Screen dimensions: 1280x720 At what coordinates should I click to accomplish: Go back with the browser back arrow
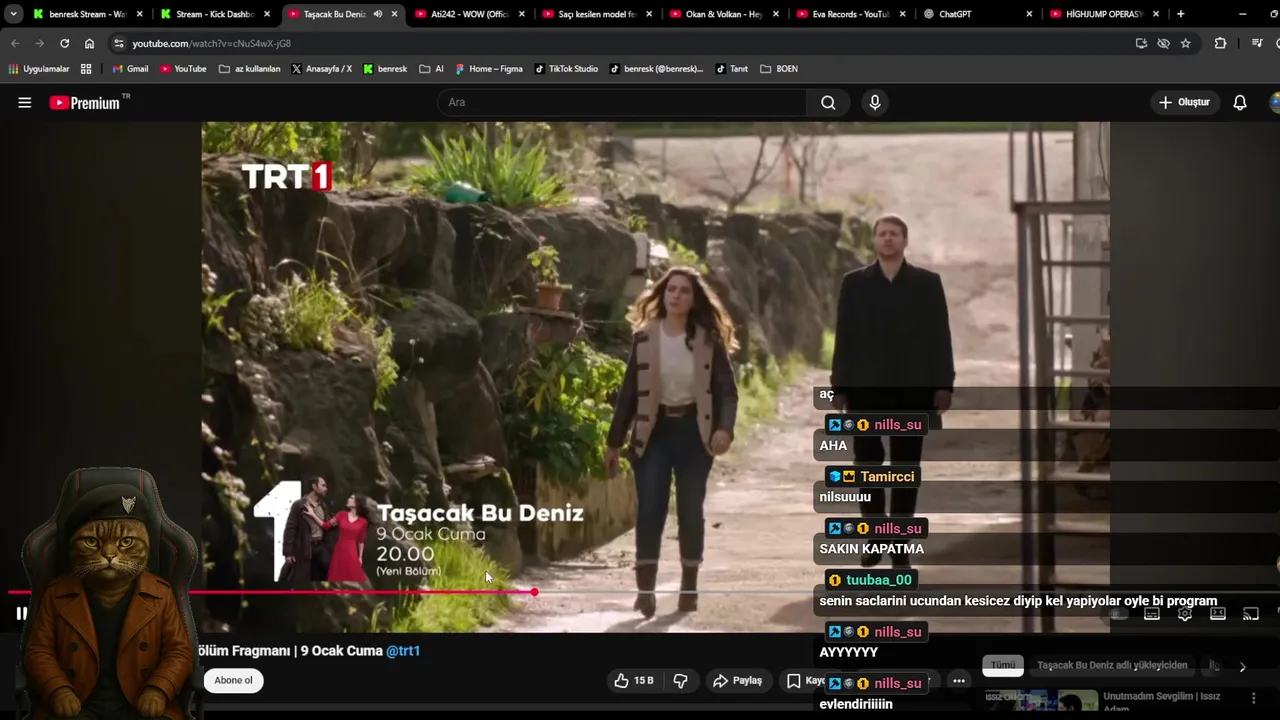point(15,43)
